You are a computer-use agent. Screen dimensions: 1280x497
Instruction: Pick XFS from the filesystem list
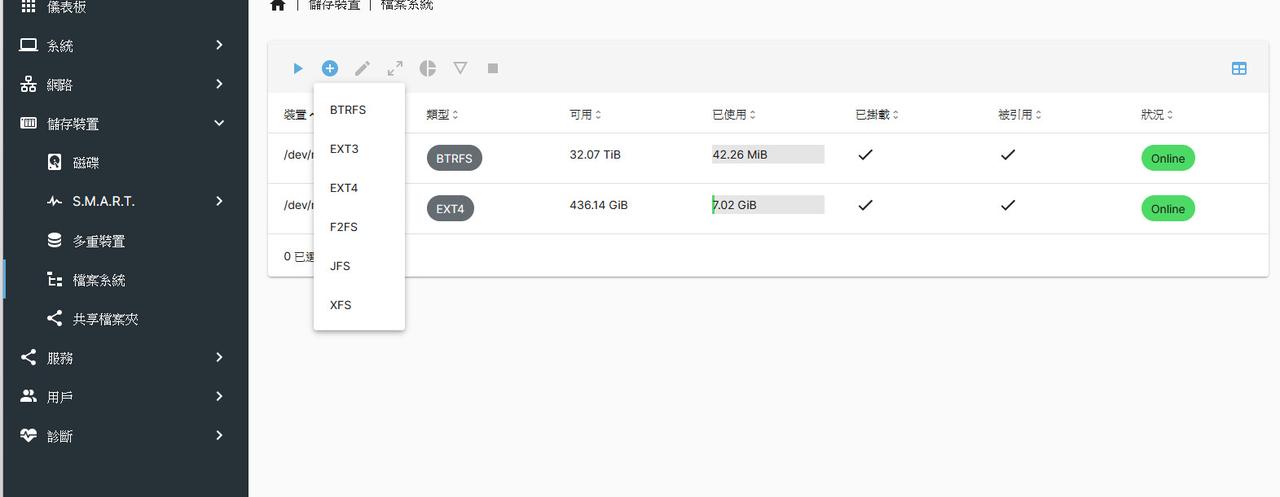tap(341, 305)
